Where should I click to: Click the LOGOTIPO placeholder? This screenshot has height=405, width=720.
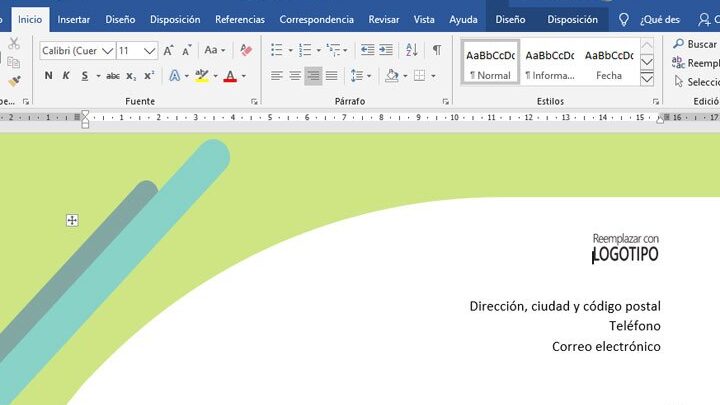625,254
